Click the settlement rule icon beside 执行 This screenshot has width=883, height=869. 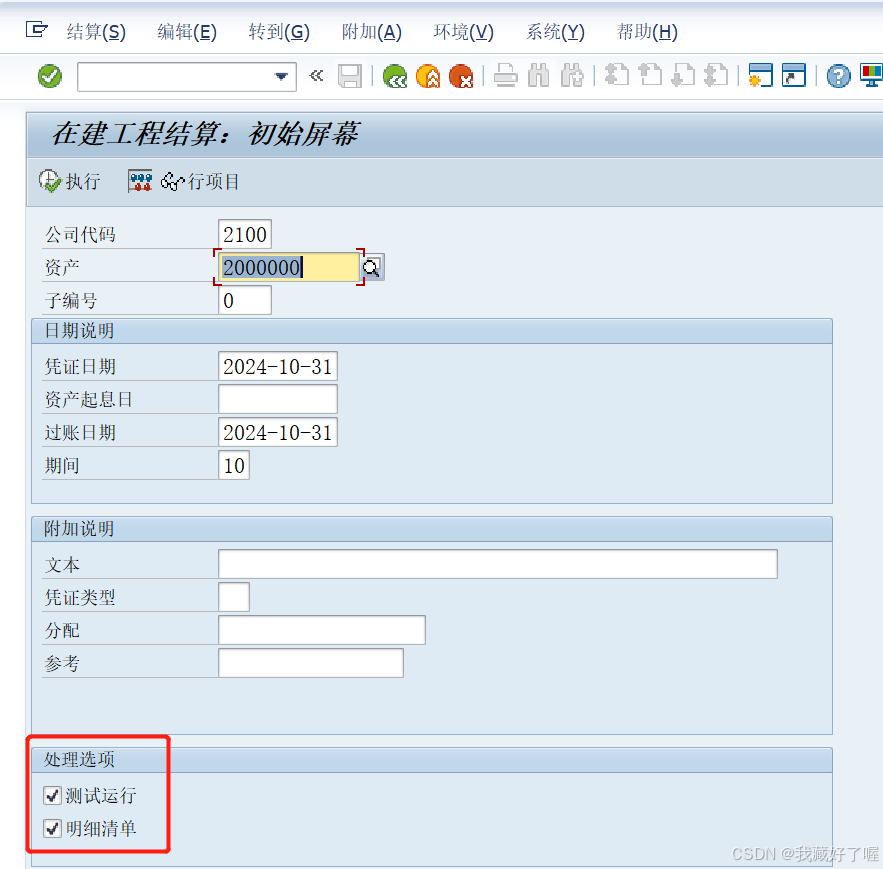tap(140, 181)
